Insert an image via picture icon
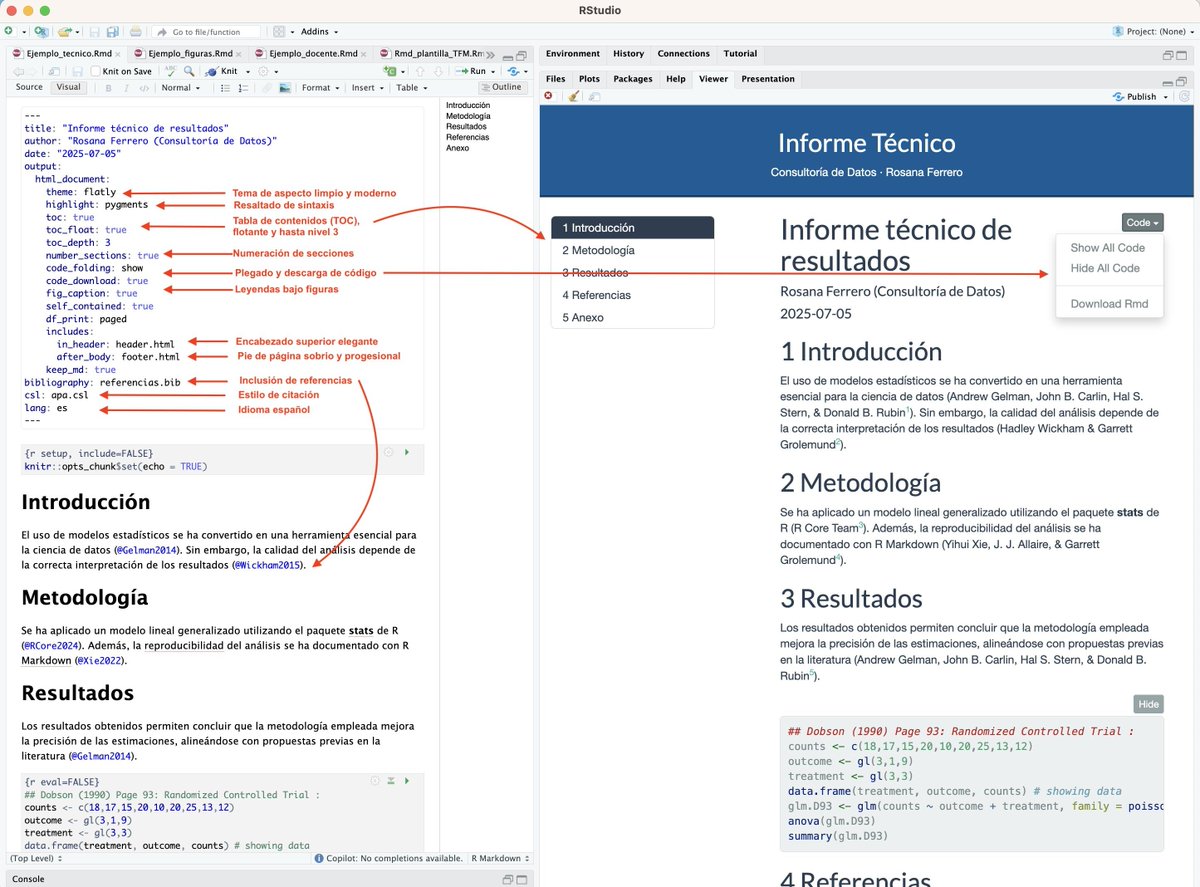The height and width of the screenshot is (887, 1200). [285, 88]
